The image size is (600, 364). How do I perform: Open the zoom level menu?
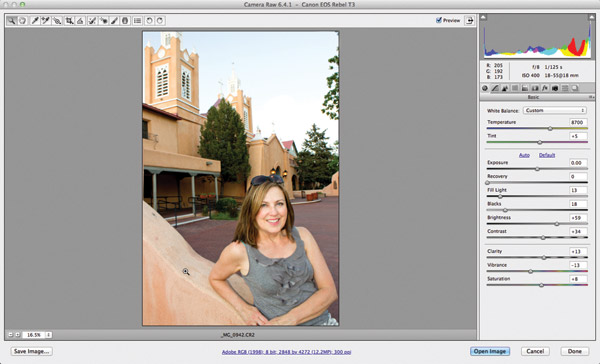pyautogui.click(x=49, y=335)
